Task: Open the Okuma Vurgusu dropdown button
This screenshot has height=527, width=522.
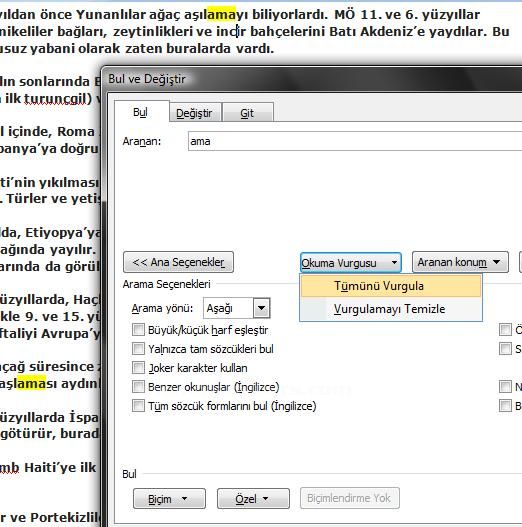Action: [351, 262]
